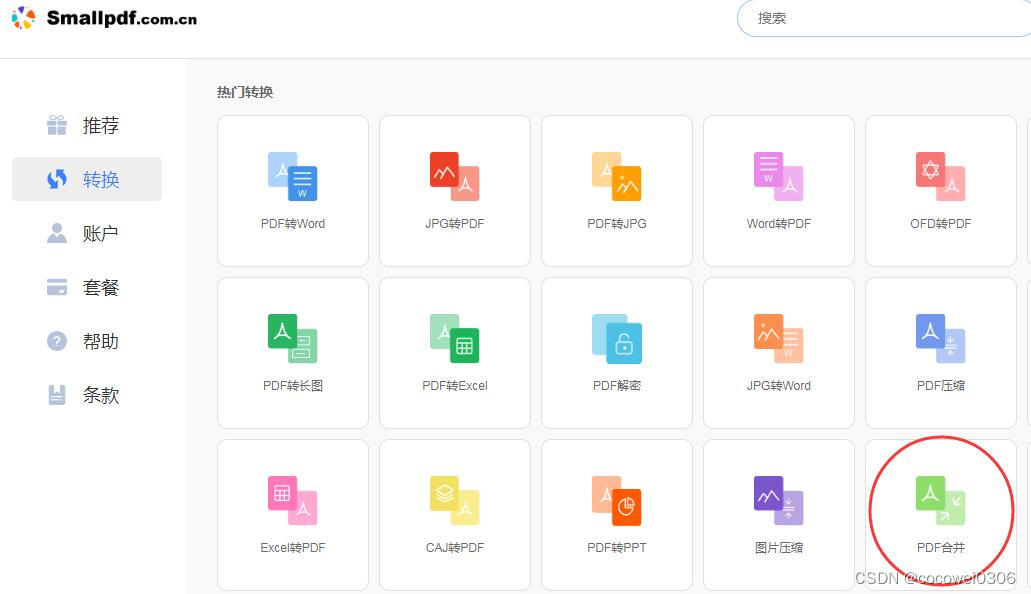The image size is (1031, 594).
Task: Click the sync arrows icon beside 转换
Action: tap(57, 179)
